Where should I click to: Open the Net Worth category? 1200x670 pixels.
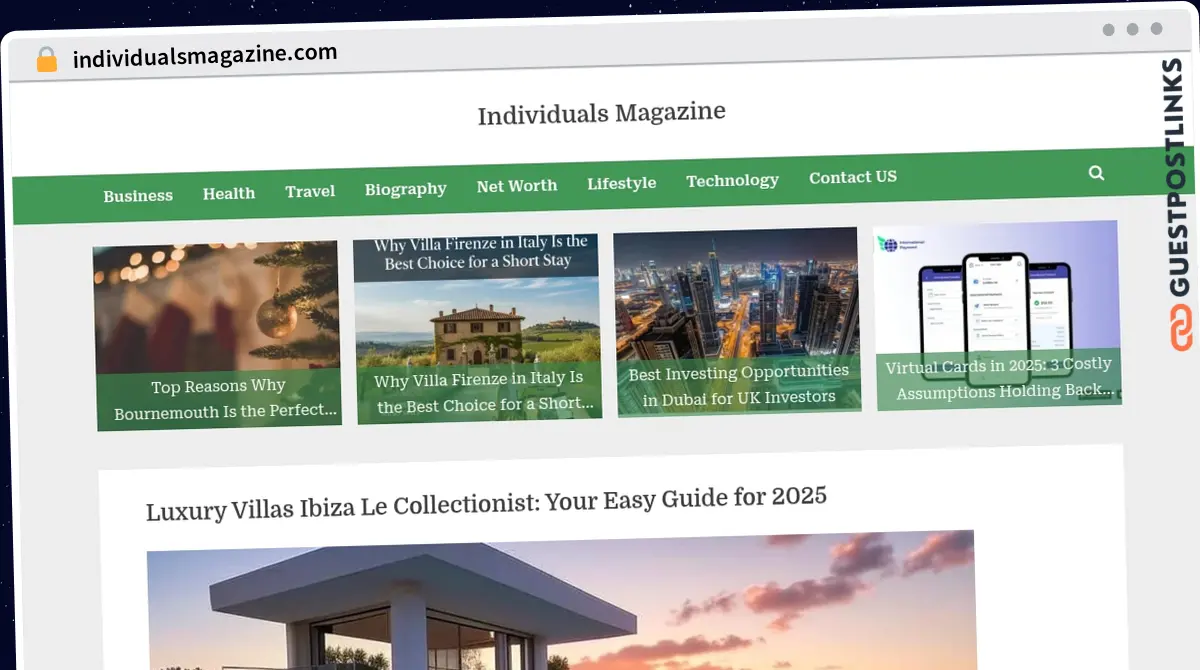(517, 186)
